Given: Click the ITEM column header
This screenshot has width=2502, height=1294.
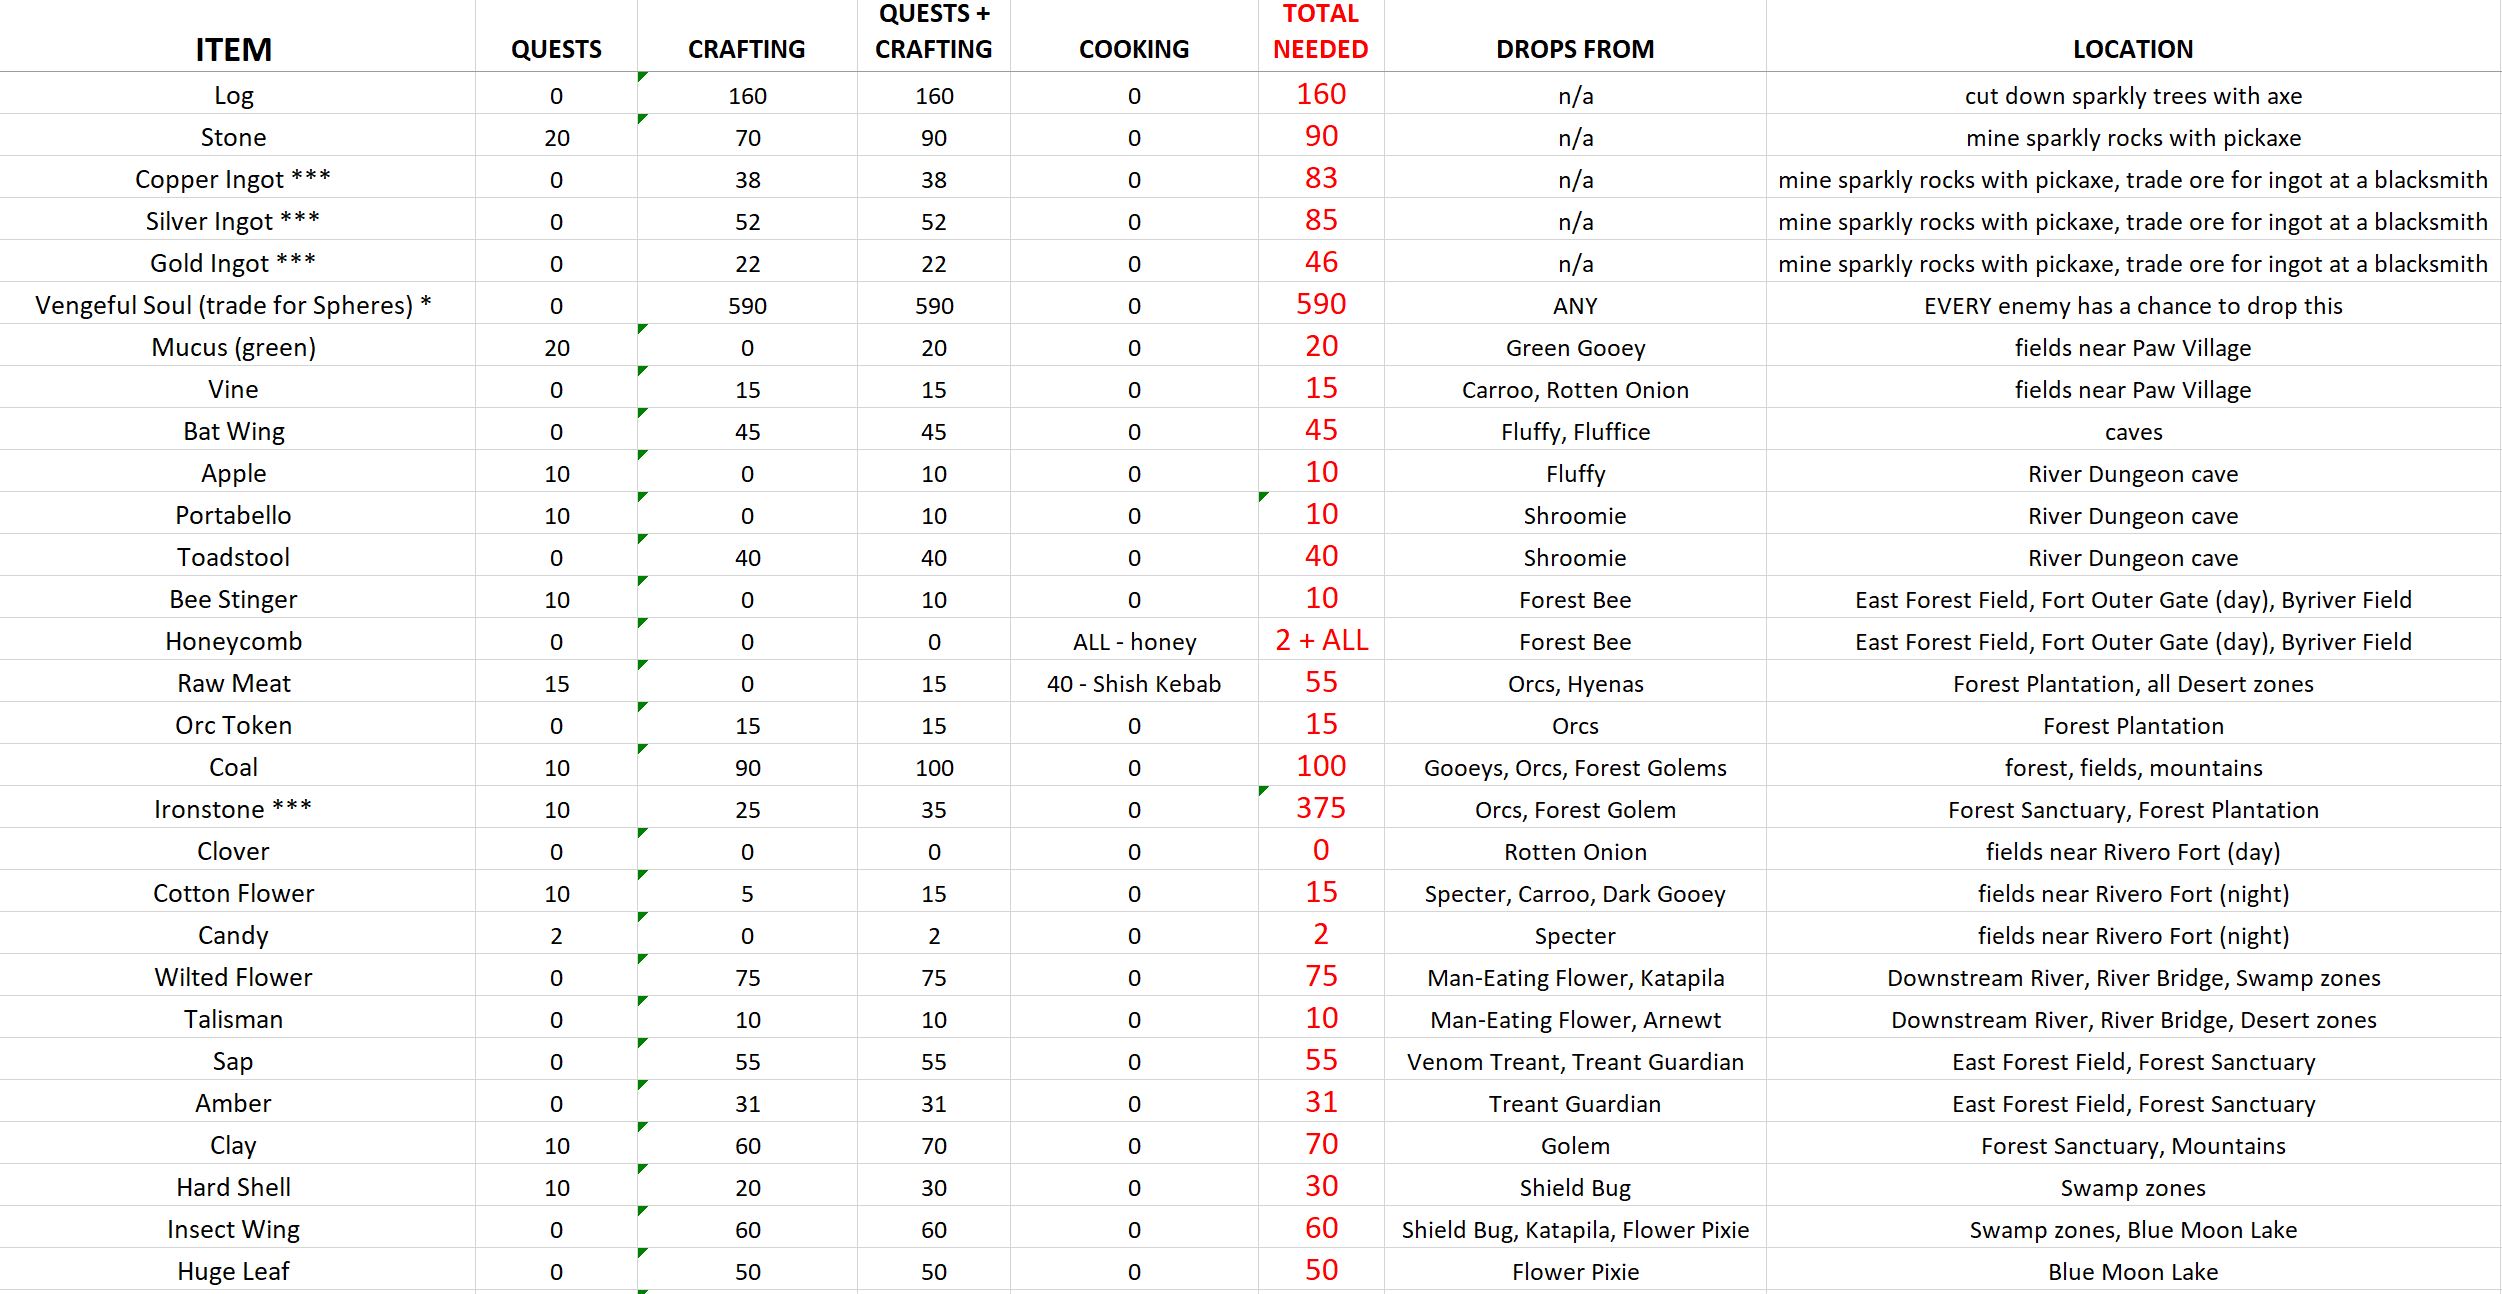Looking at the screenshot, I should pyautogui.click(x=233, y=49).
